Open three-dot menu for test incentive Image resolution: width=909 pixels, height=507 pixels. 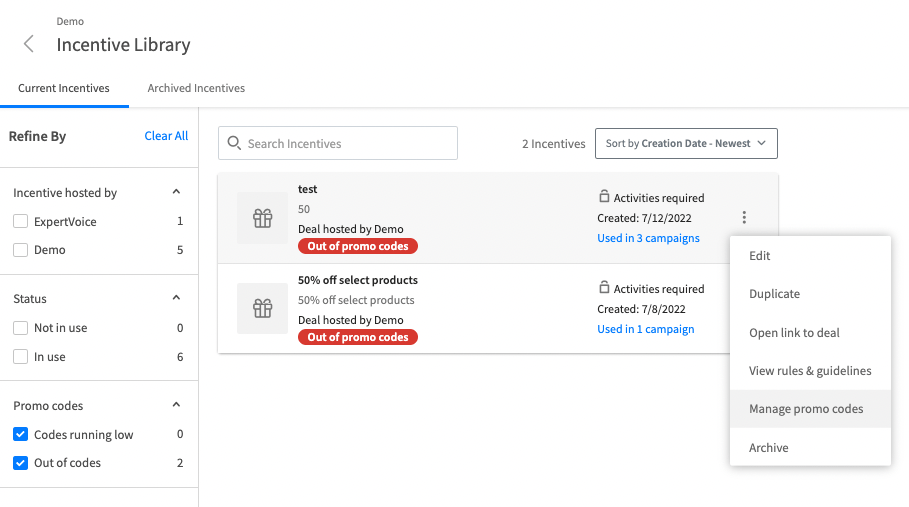click(744, 217)
